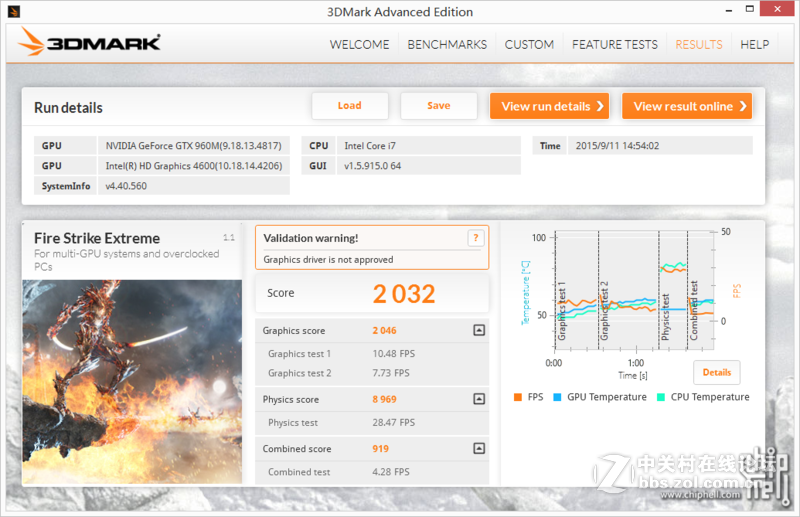Select the RESULTS tab

pyautogui.click(x=699, y=45)
